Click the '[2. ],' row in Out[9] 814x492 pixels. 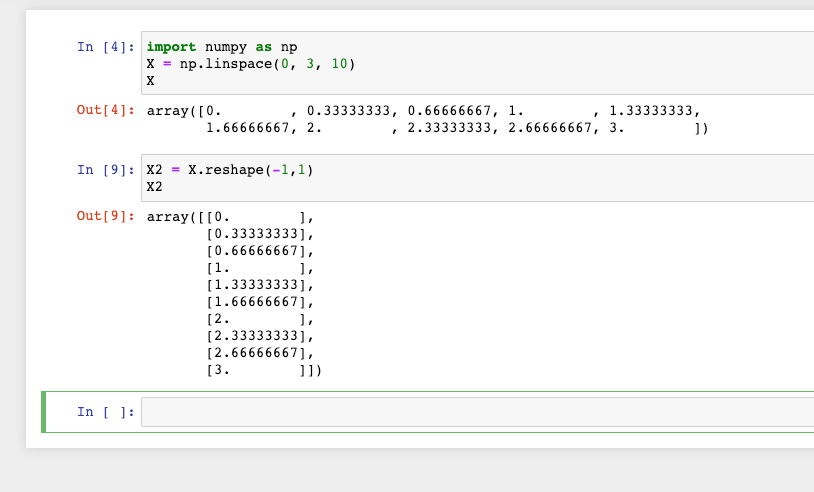click(x=260, y=319)
